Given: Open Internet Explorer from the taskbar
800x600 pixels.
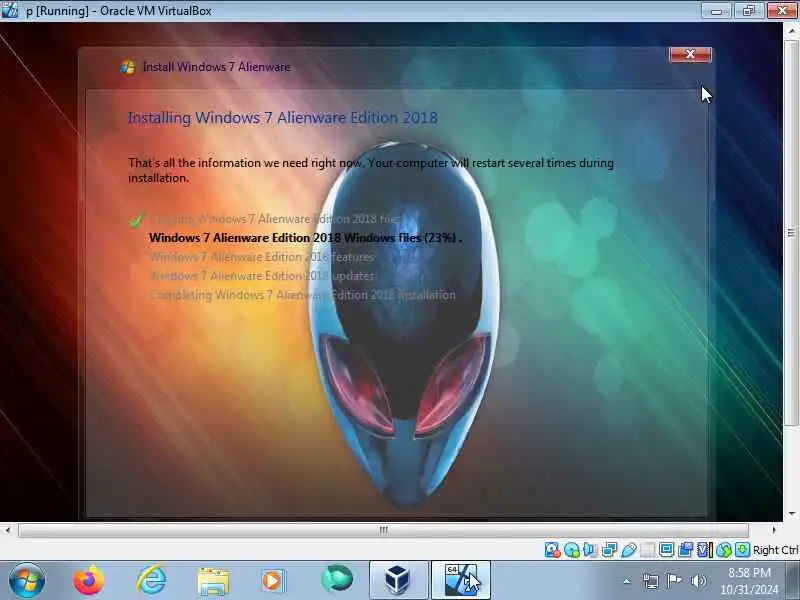Looking at the screenshot, I should (x=152, y=580).
